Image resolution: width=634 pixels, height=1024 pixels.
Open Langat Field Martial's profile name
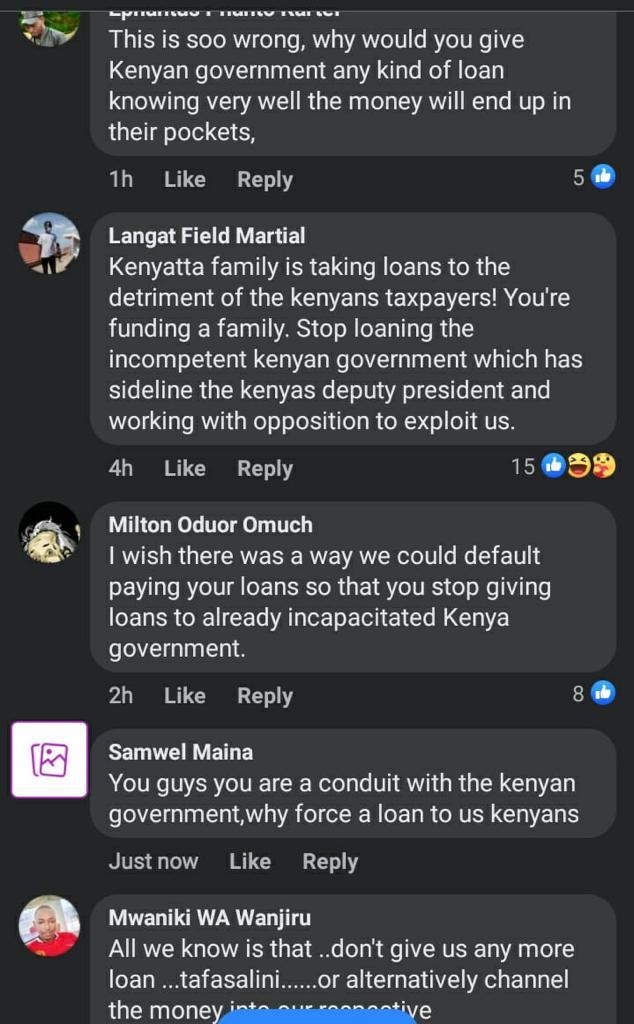tap(207, 236)
